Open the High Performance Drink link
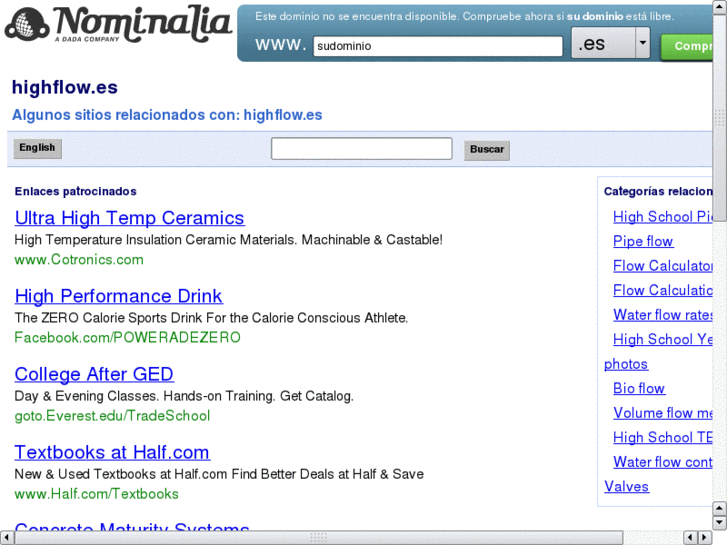Screen dimensions: 727x545 (118, 296)
